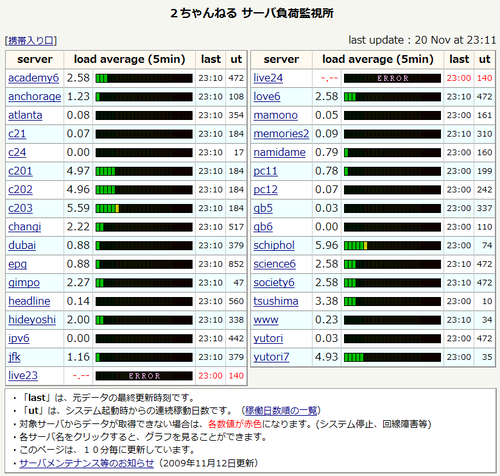The width and height of the screenshot is (500, 476).
Task: Click the left table ut column header
Action: tap(236, 59)
